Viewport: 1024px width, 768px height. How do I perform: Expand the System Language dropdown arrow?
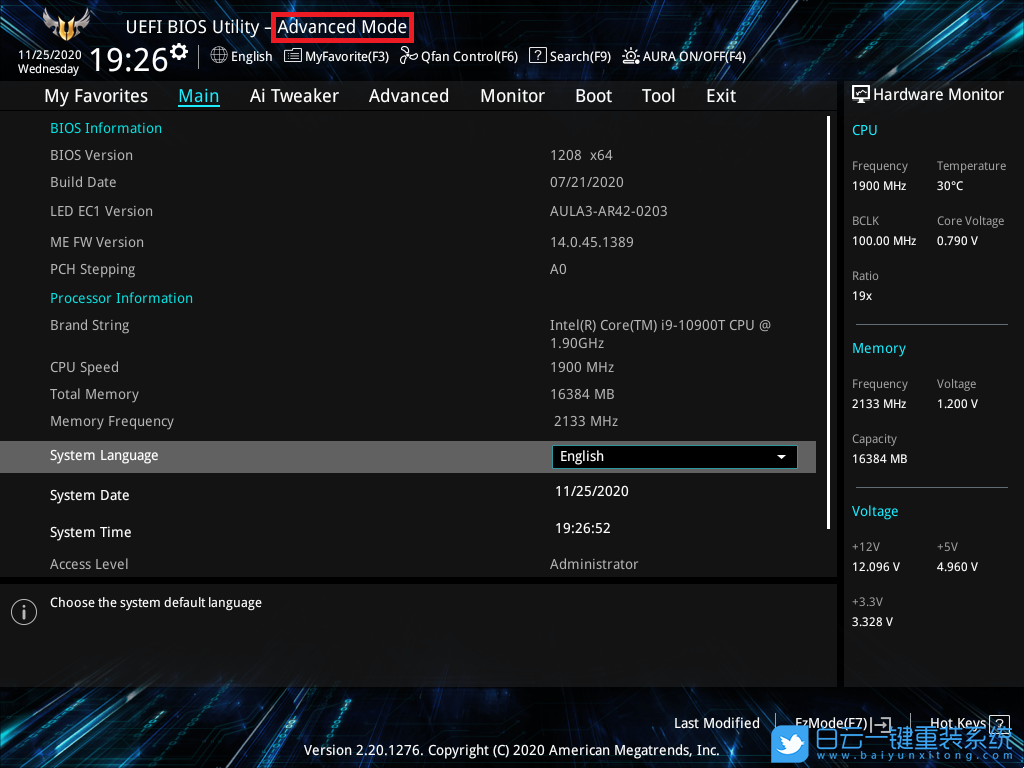tap(781, 457)
